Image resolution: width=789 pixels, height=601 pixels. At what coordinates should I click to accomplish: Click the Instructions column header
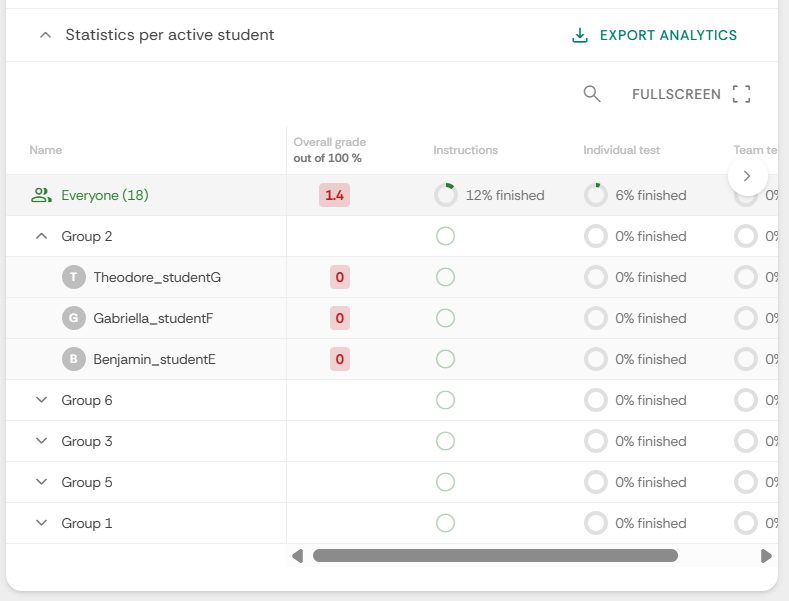pos(465,150)
